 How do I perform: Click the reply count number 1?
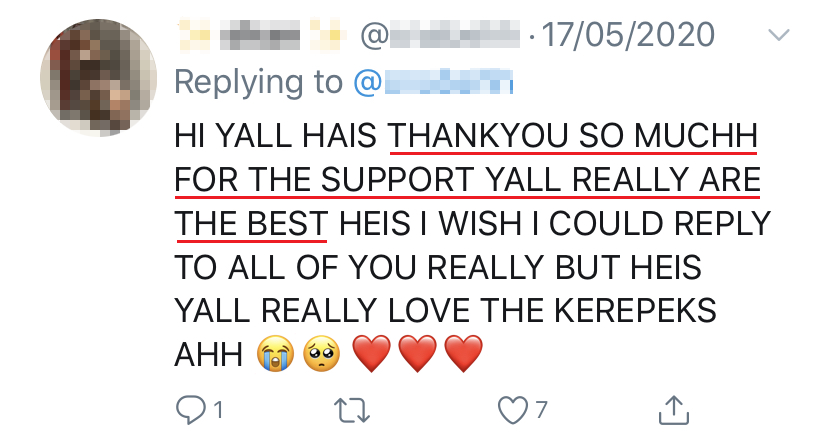click(x=218, y=409)
